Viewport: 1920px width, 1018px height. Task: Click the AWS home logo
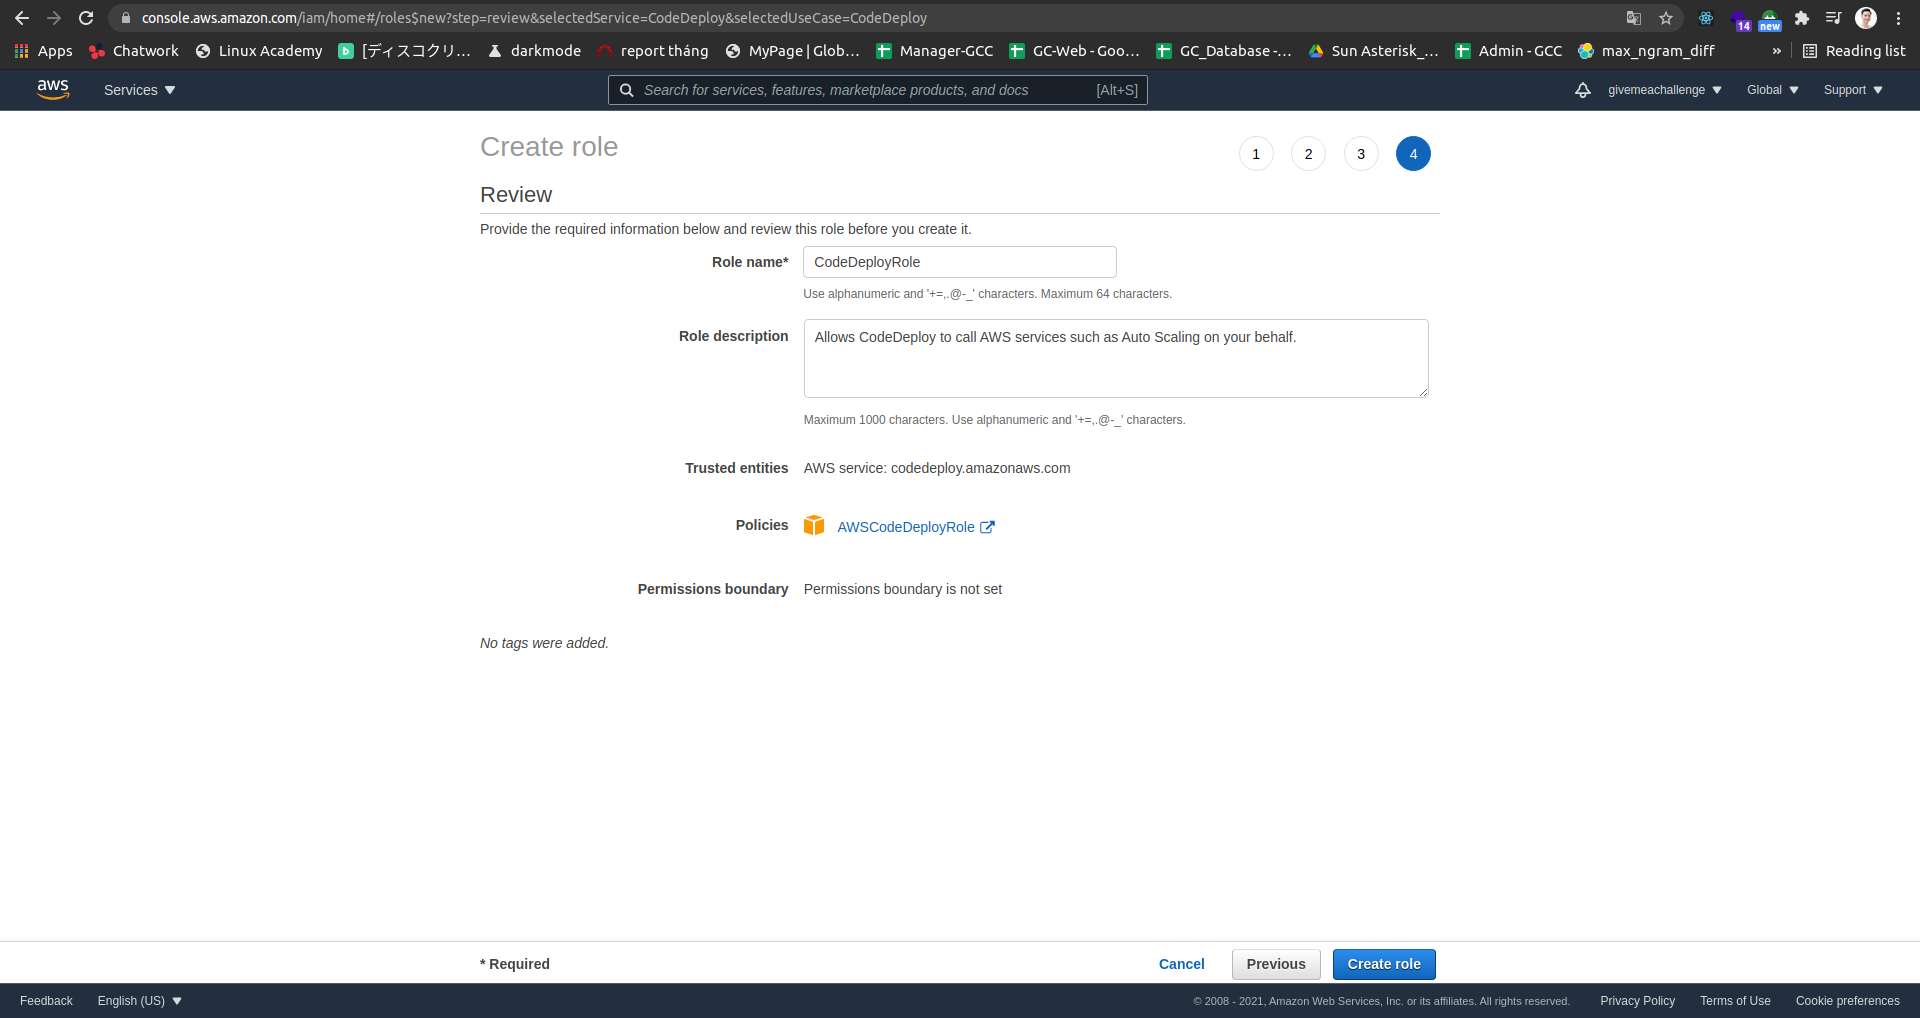point(53,90)
